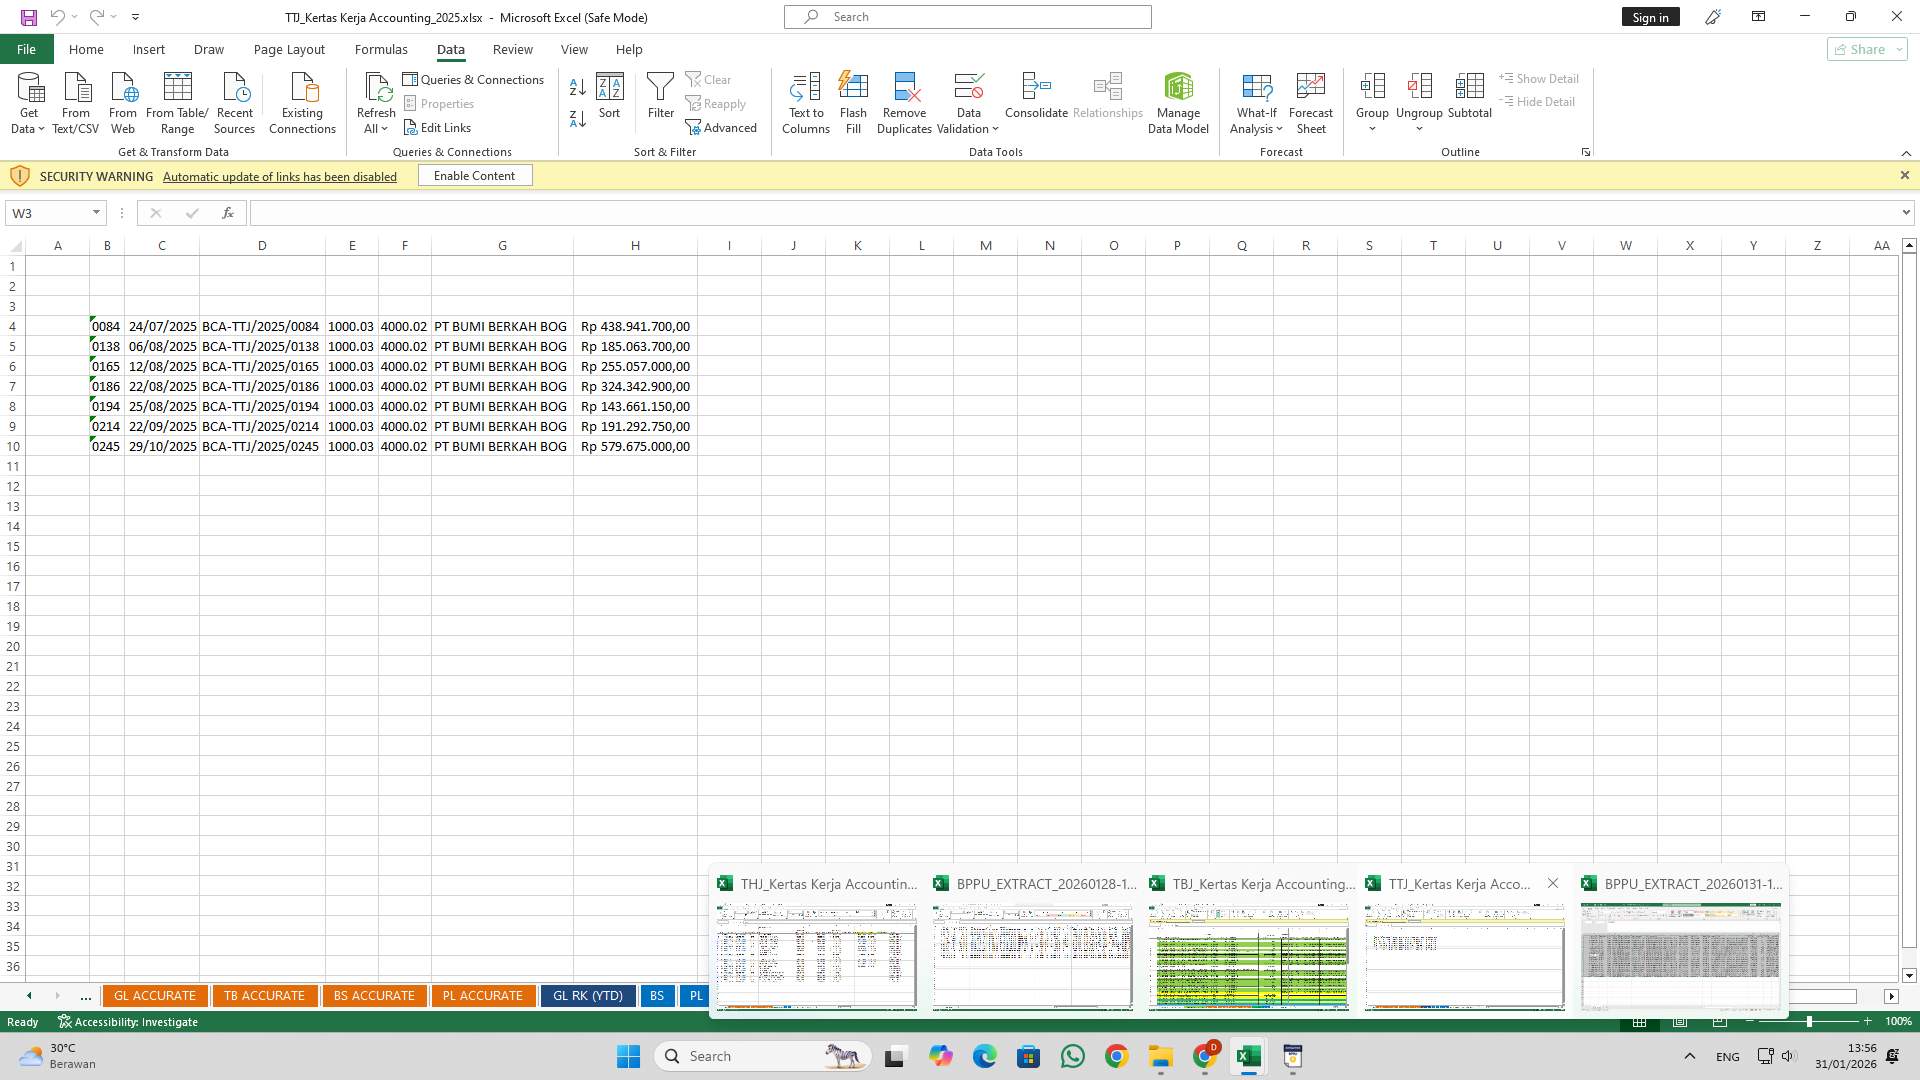
Task: Switch to the Formulas ribbon tab
Action: pyautogui.click(x=381, y=49)
